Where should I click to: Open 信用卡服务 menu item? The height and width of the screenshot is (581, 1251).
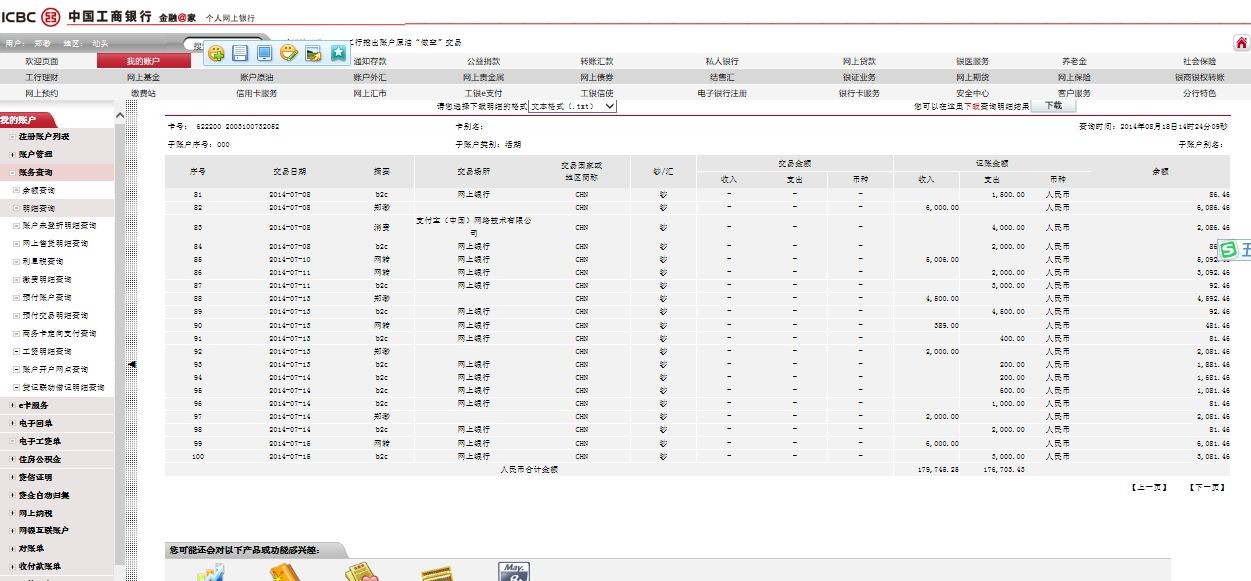(x=256, y=93)
